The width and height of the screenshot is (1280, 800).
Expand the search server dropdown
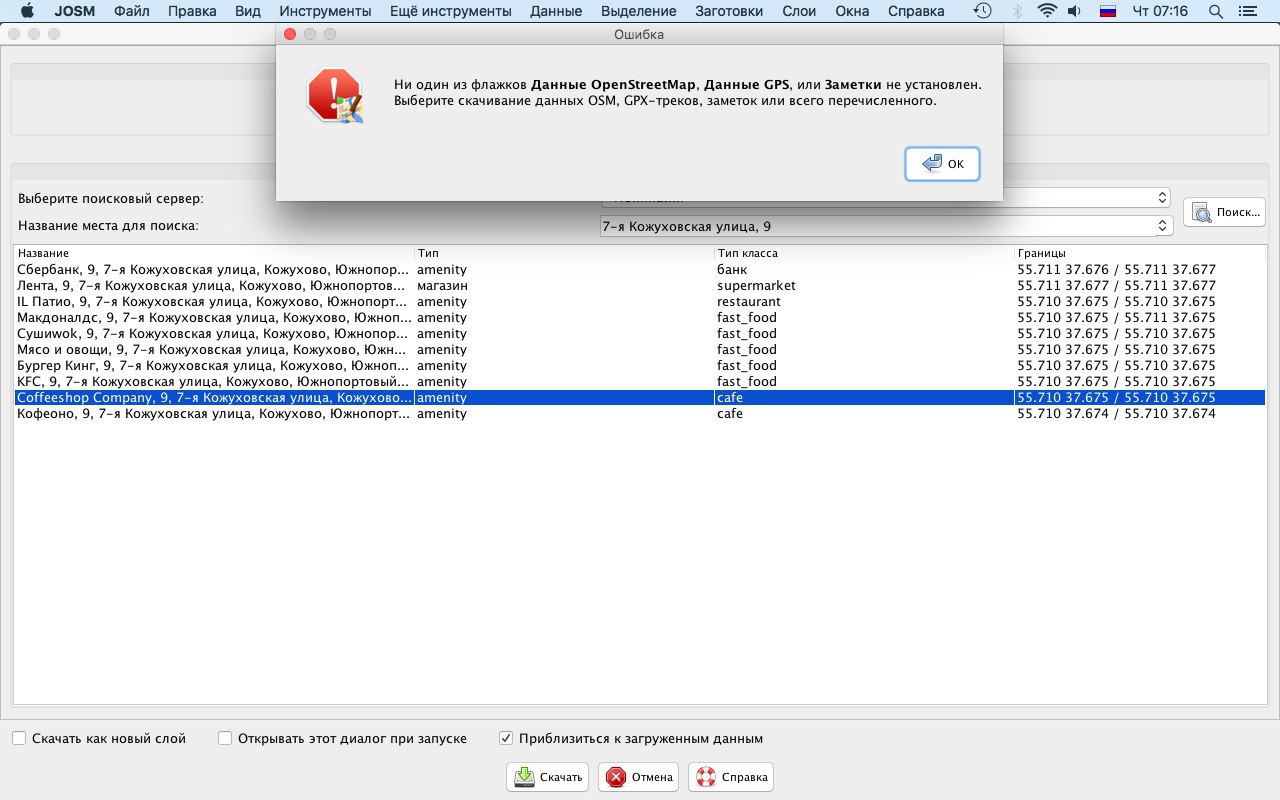pos(1162,197)
